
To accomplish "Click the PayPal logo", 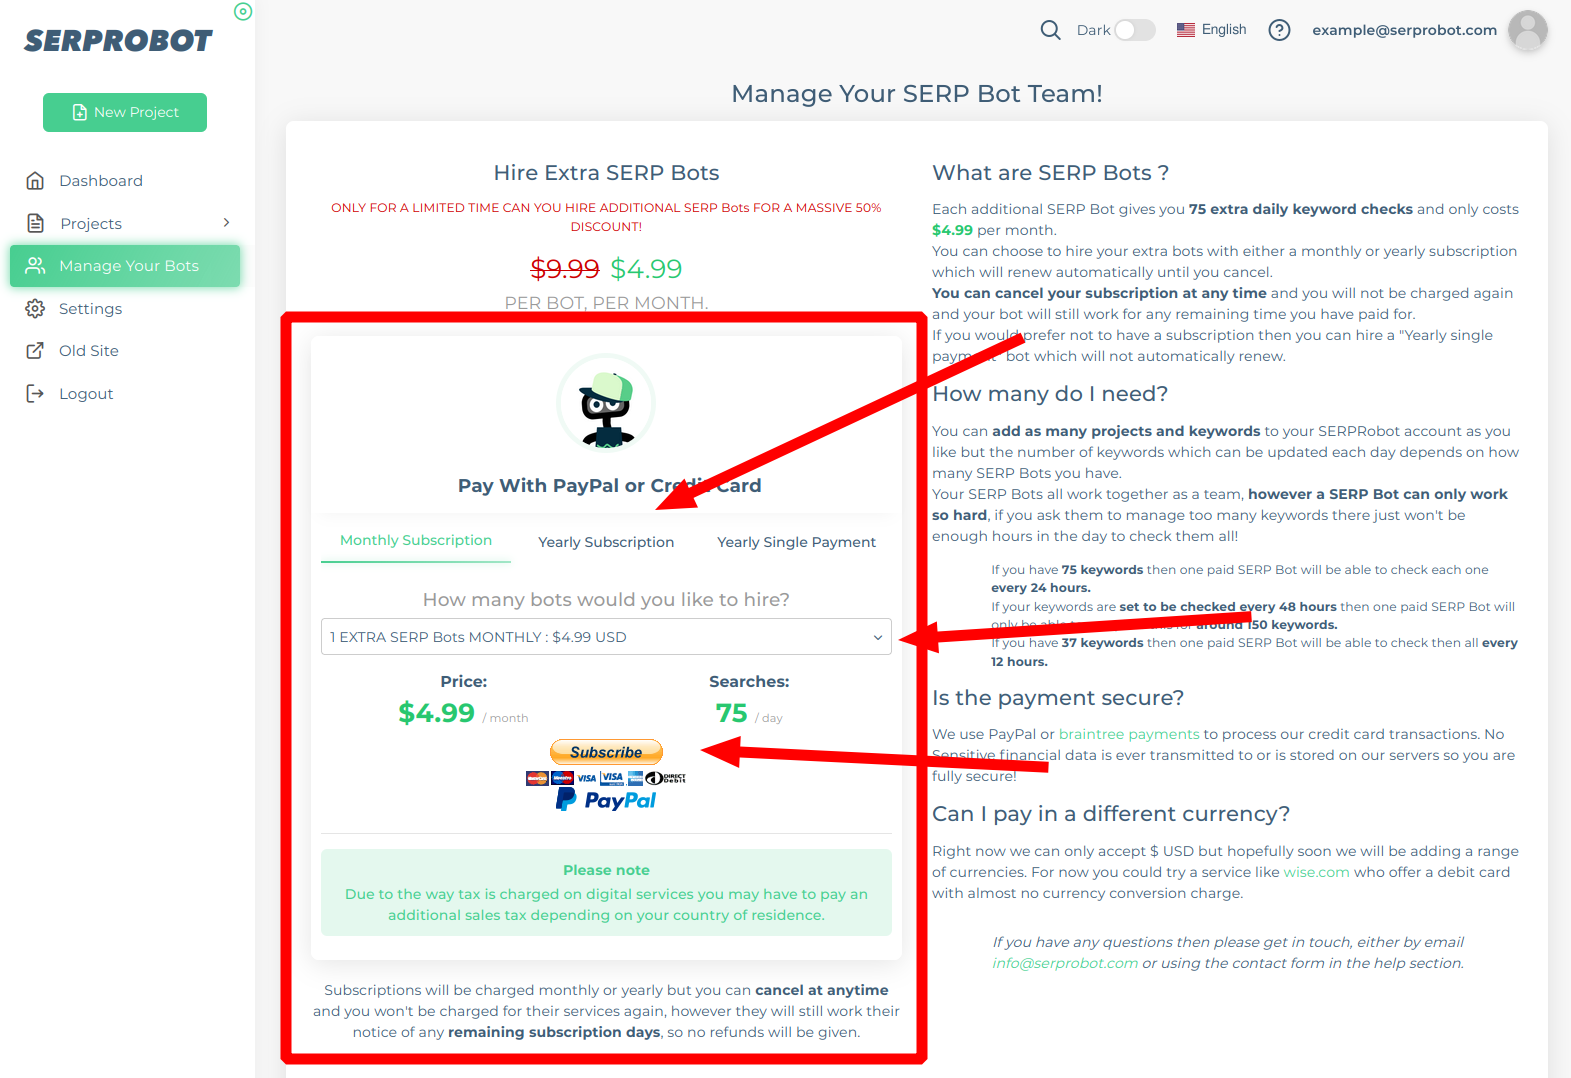I will pyautogui.click(x=606, y=800).
